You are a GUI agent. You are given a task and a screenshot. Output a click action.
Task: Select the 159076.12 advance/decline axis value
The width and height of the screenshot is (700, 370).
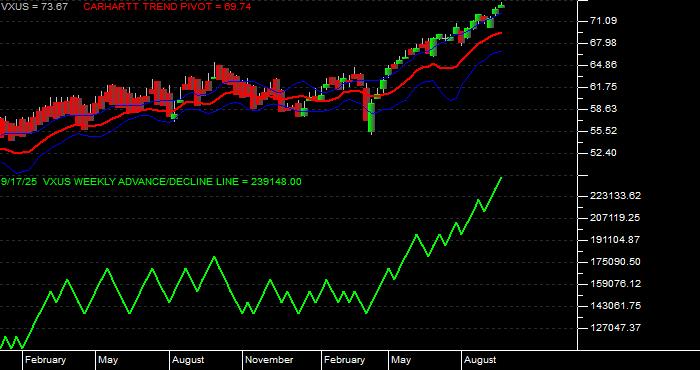[615, 284]
